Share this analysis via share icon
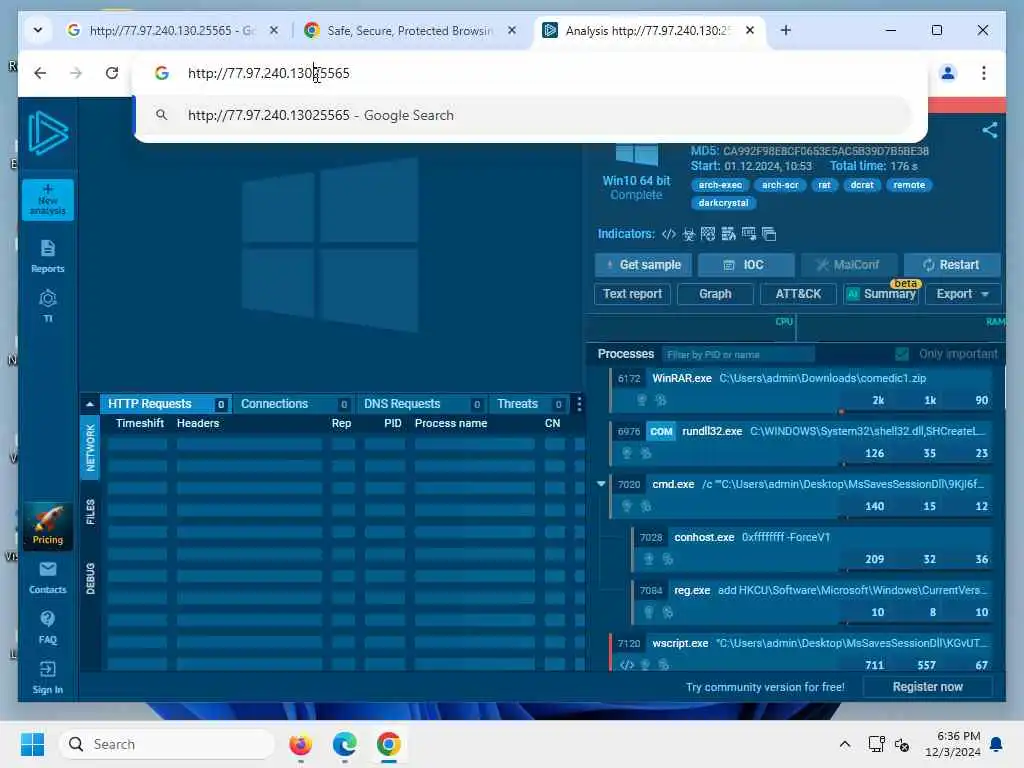This screenshot has width=1024, height=768. click(x=989, y=130)
